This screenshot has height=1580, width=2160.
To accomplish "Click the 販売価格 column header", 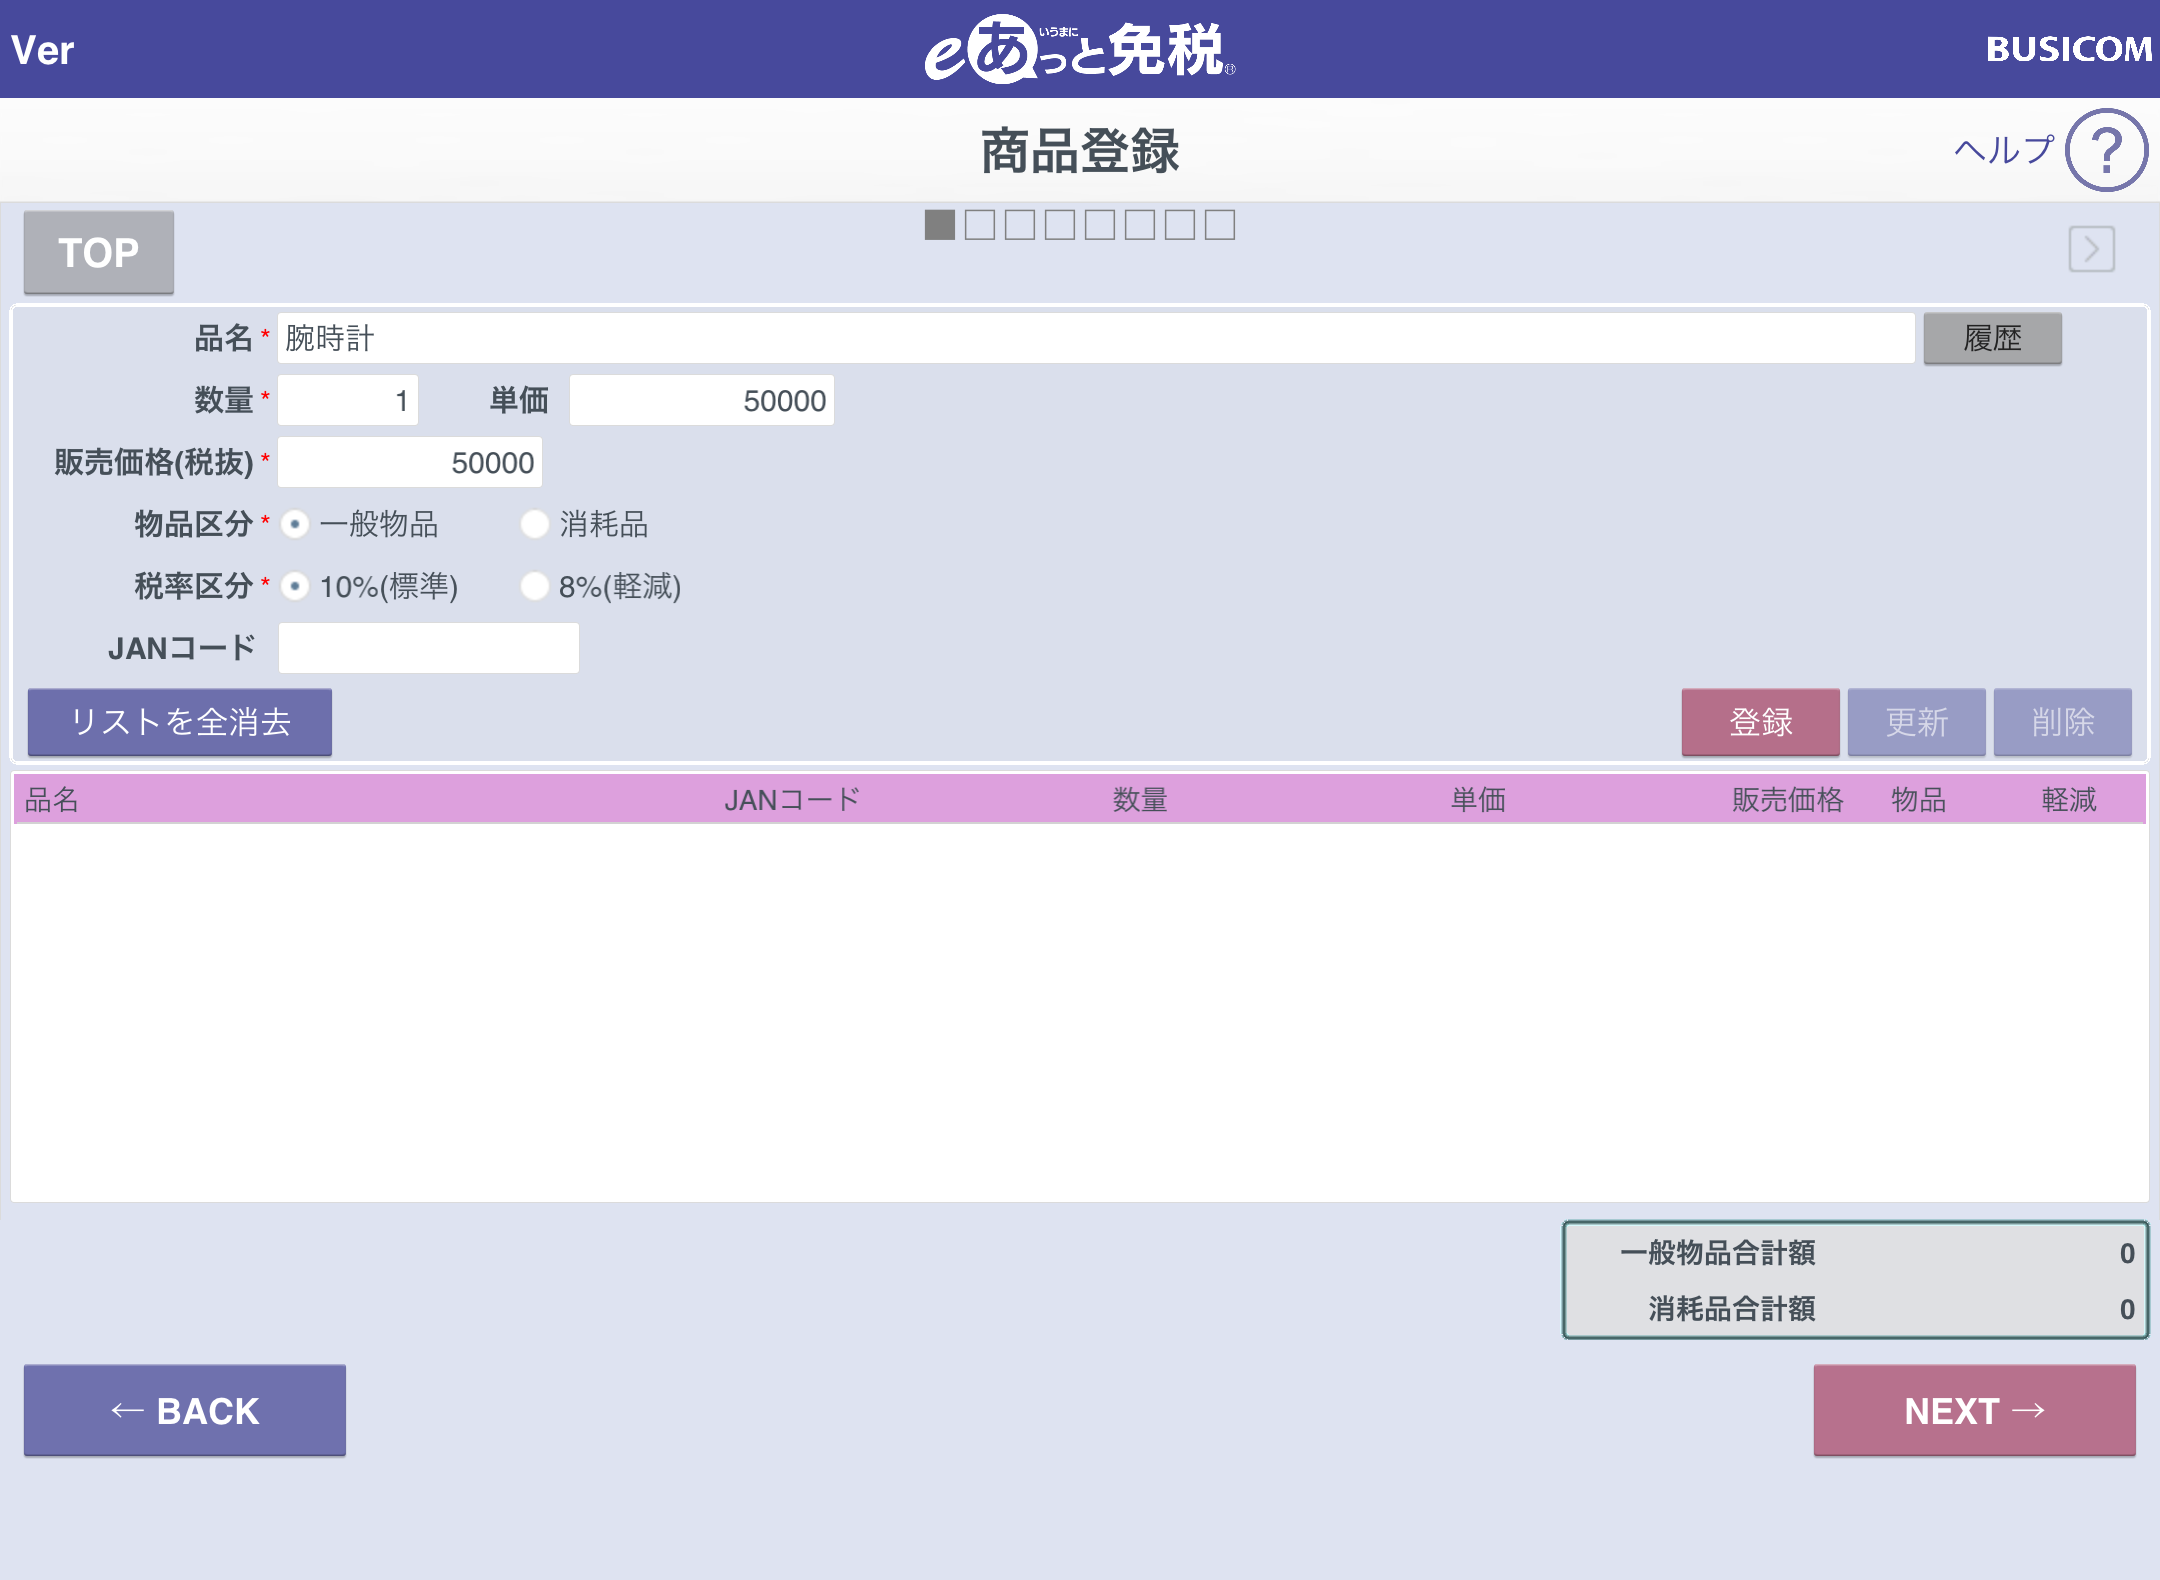I will (x=1787, y=799).
